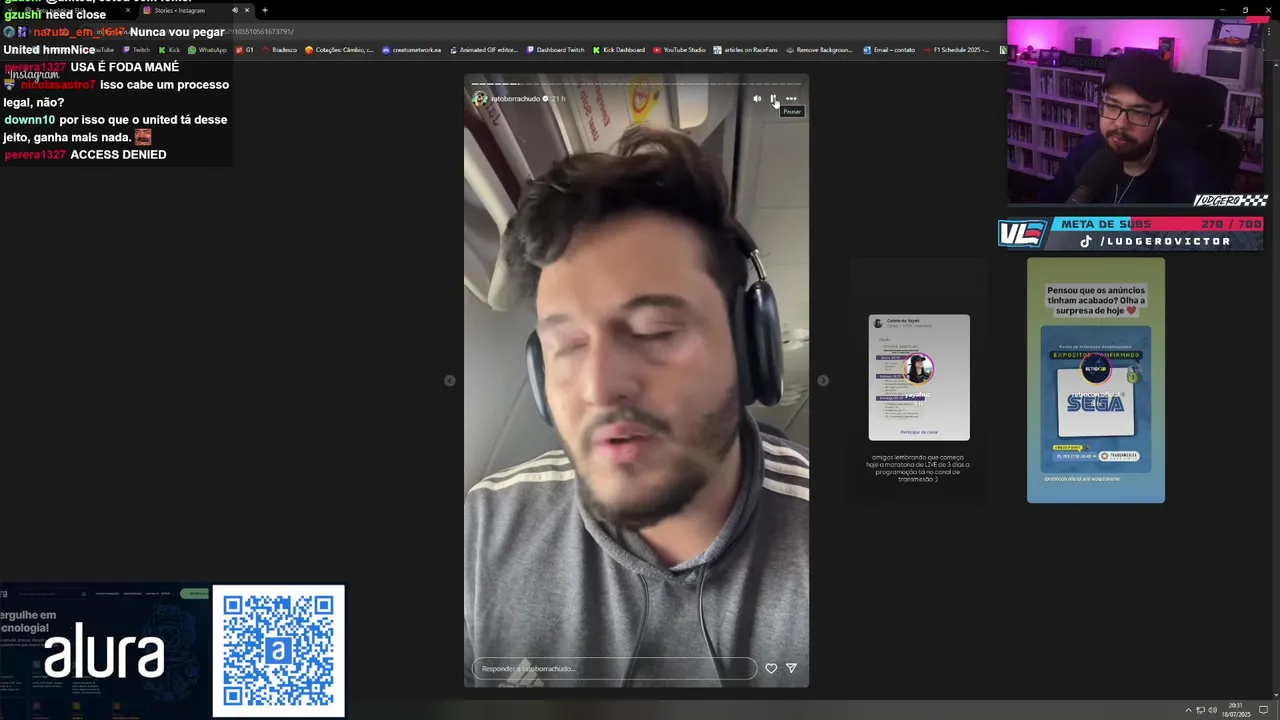Click the /LUDGEROVICTOR TikTok handle text
This screenshot has height=720, width=1280.
[x=1165, y=241]
